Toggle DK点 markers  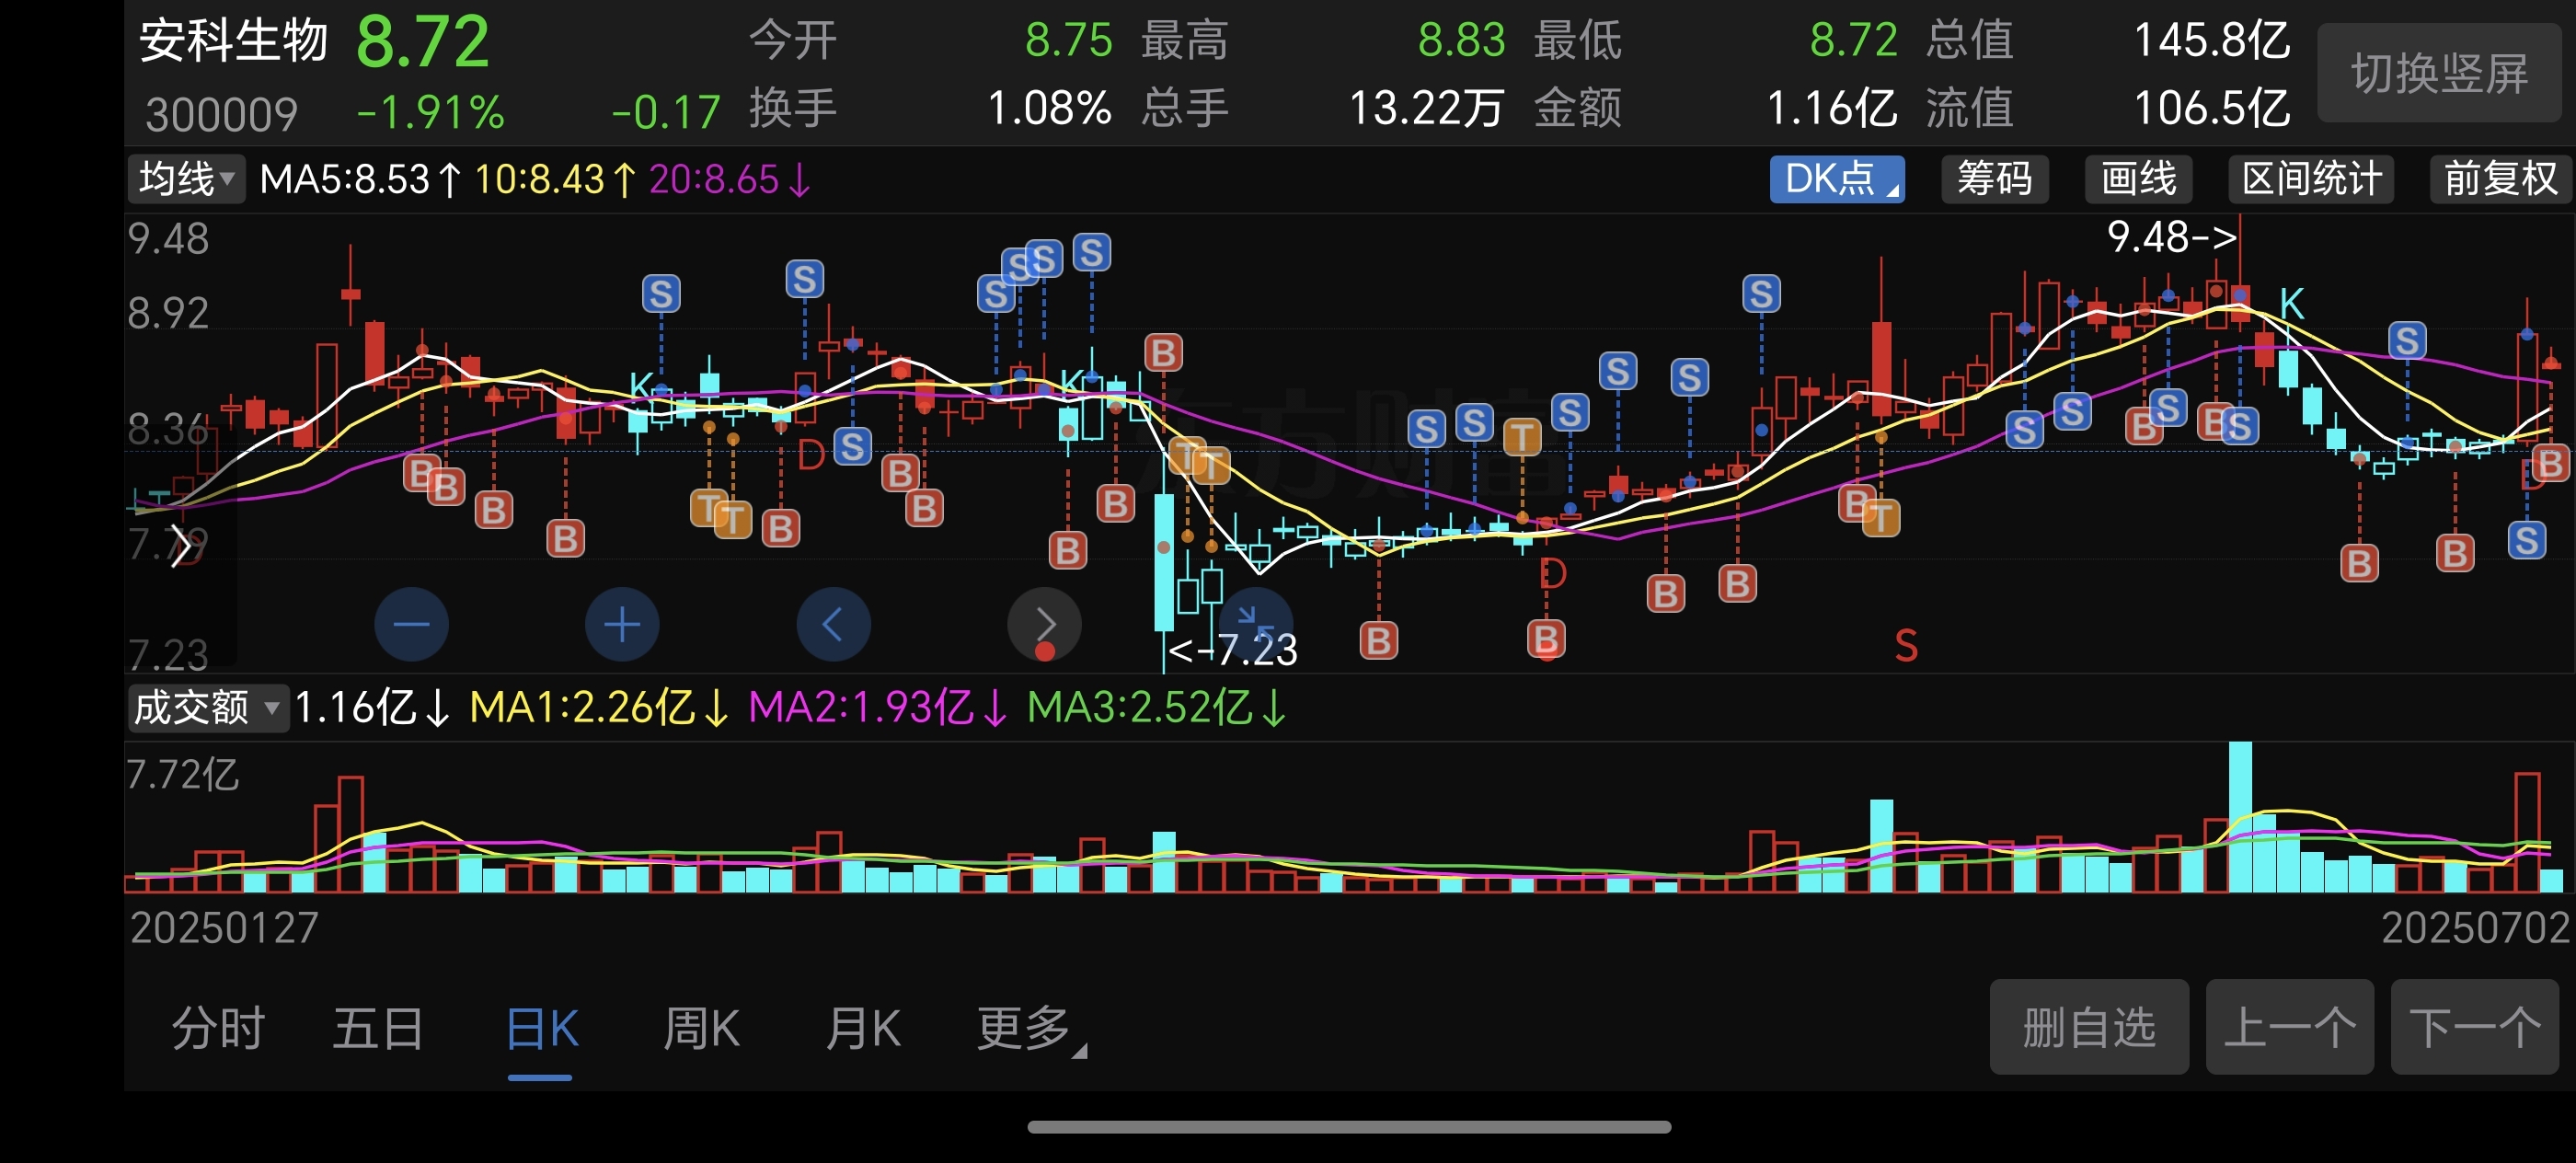click(x=1836, y=179)
